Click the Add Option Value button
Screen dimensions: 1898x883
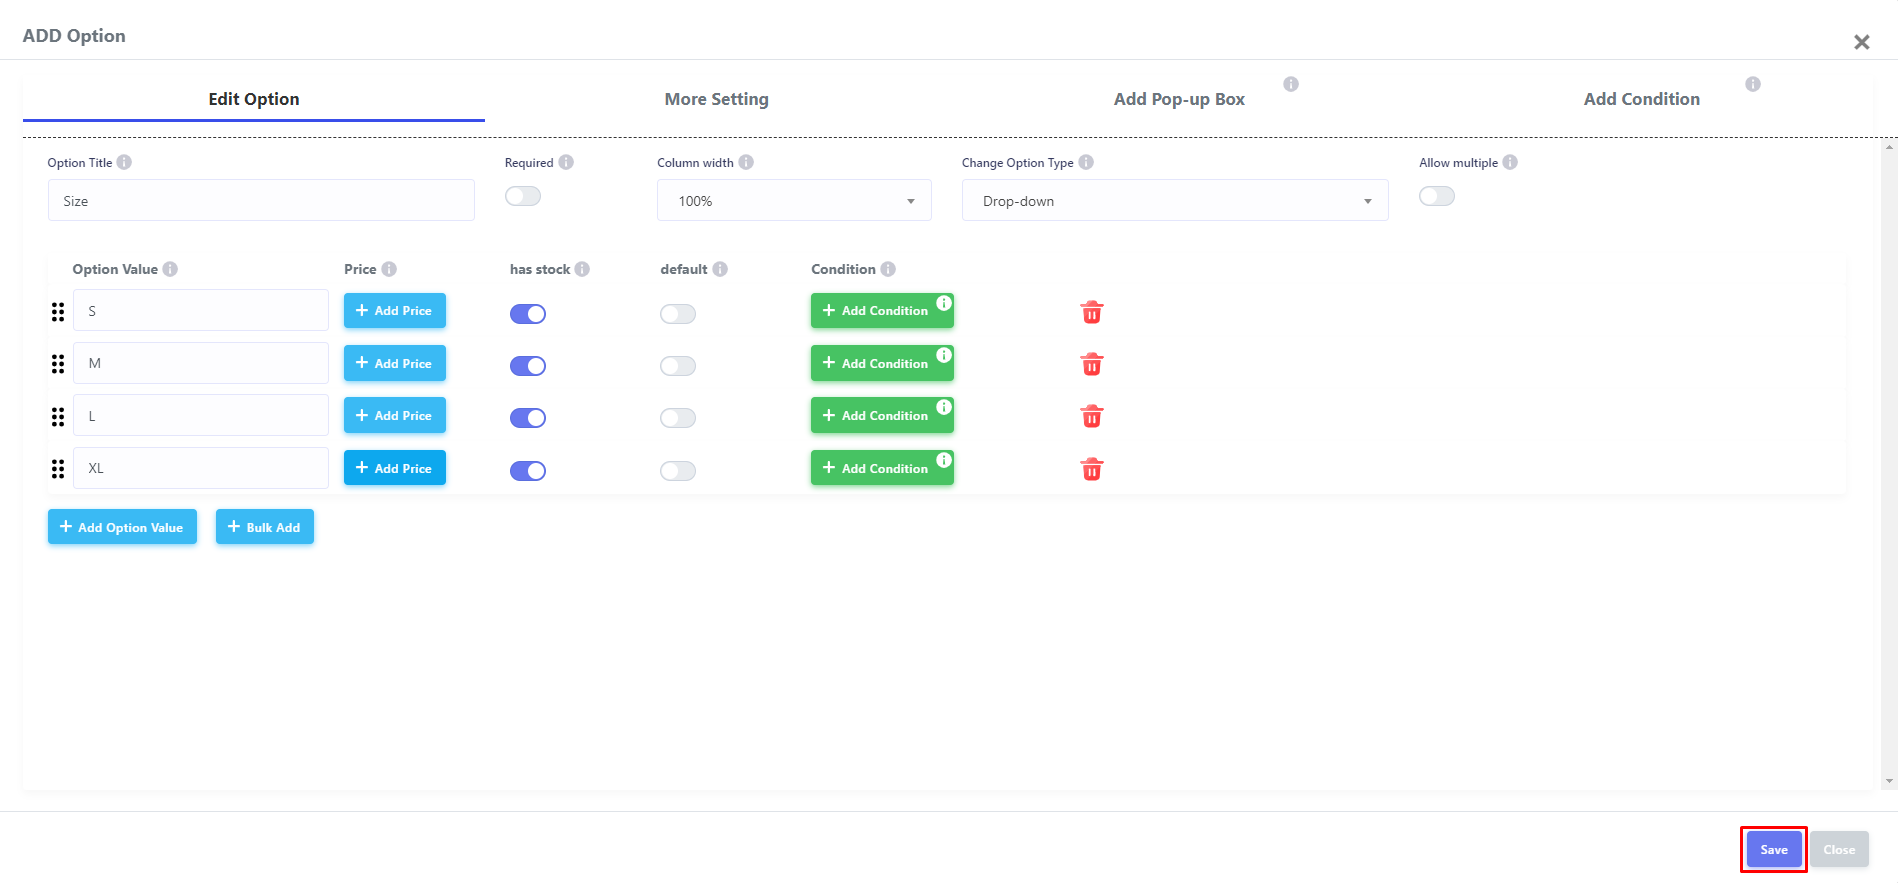click(x=122, y=527)
